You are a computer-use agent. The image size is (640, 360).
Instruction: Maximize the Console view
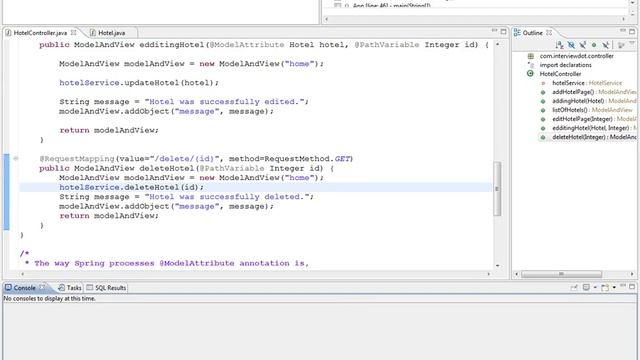coord(632,287)
